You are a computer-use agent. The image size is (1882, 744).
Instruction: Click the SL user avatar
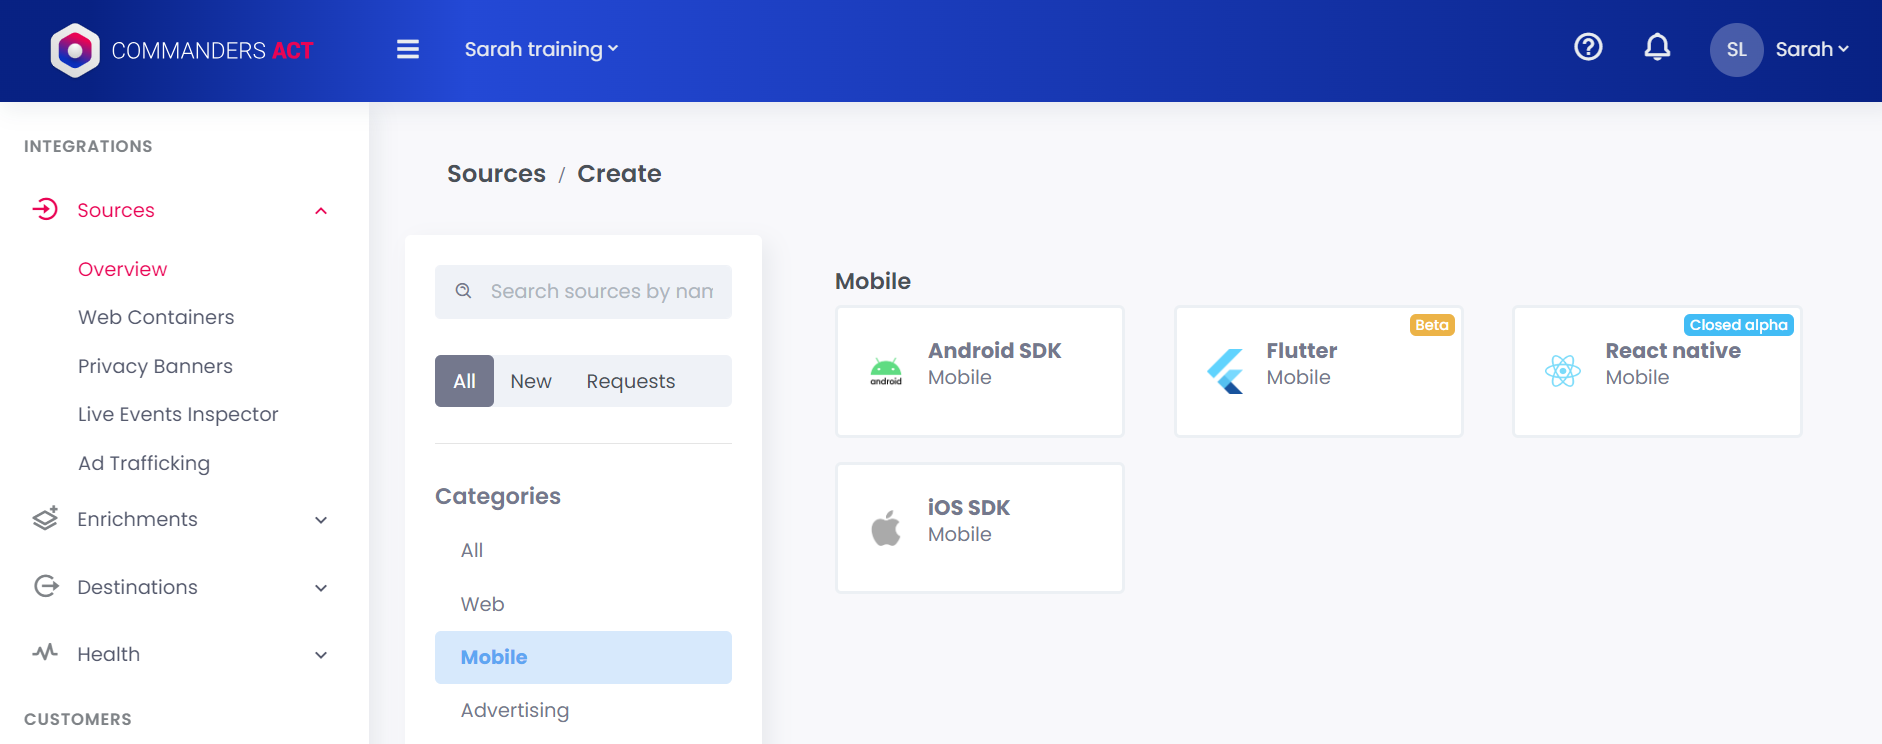point(1736,50)
